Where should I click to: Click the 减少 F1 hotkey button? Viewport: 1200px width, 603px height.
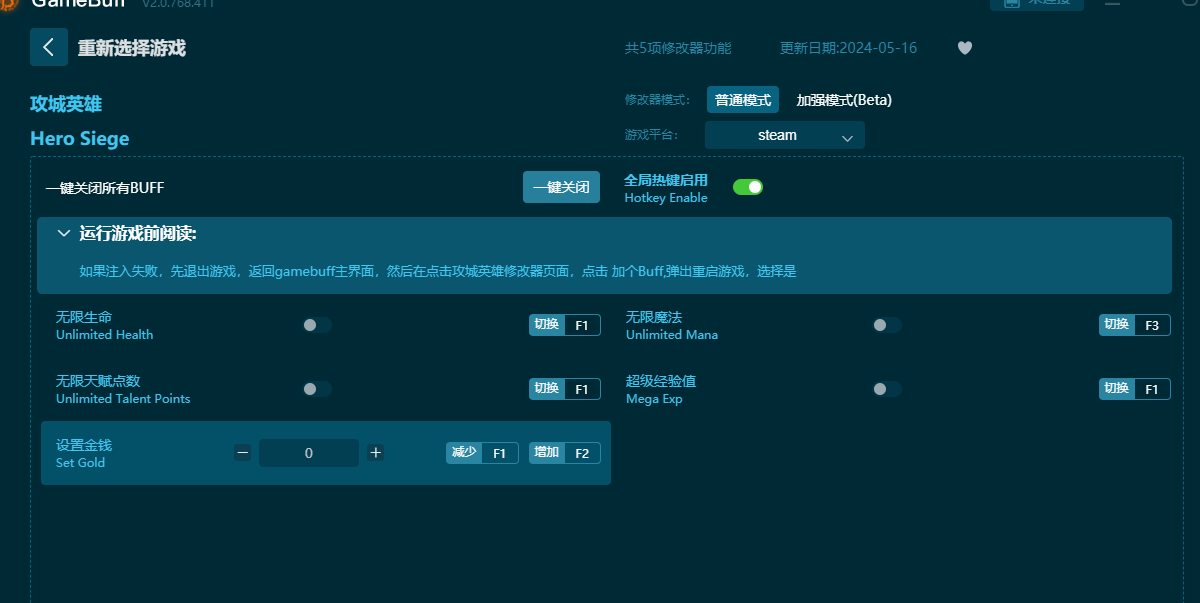[482, 453]
